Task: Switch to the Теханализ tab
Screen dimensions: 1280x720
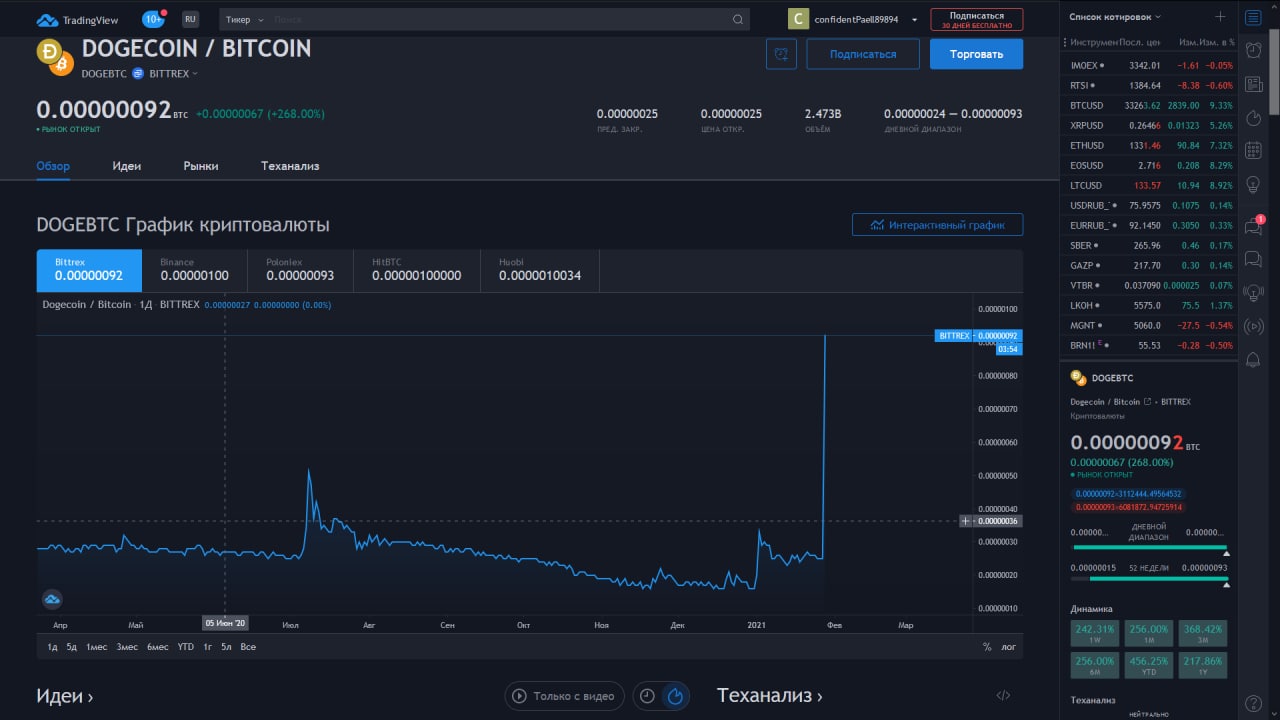Action: [x=290, y=166]
